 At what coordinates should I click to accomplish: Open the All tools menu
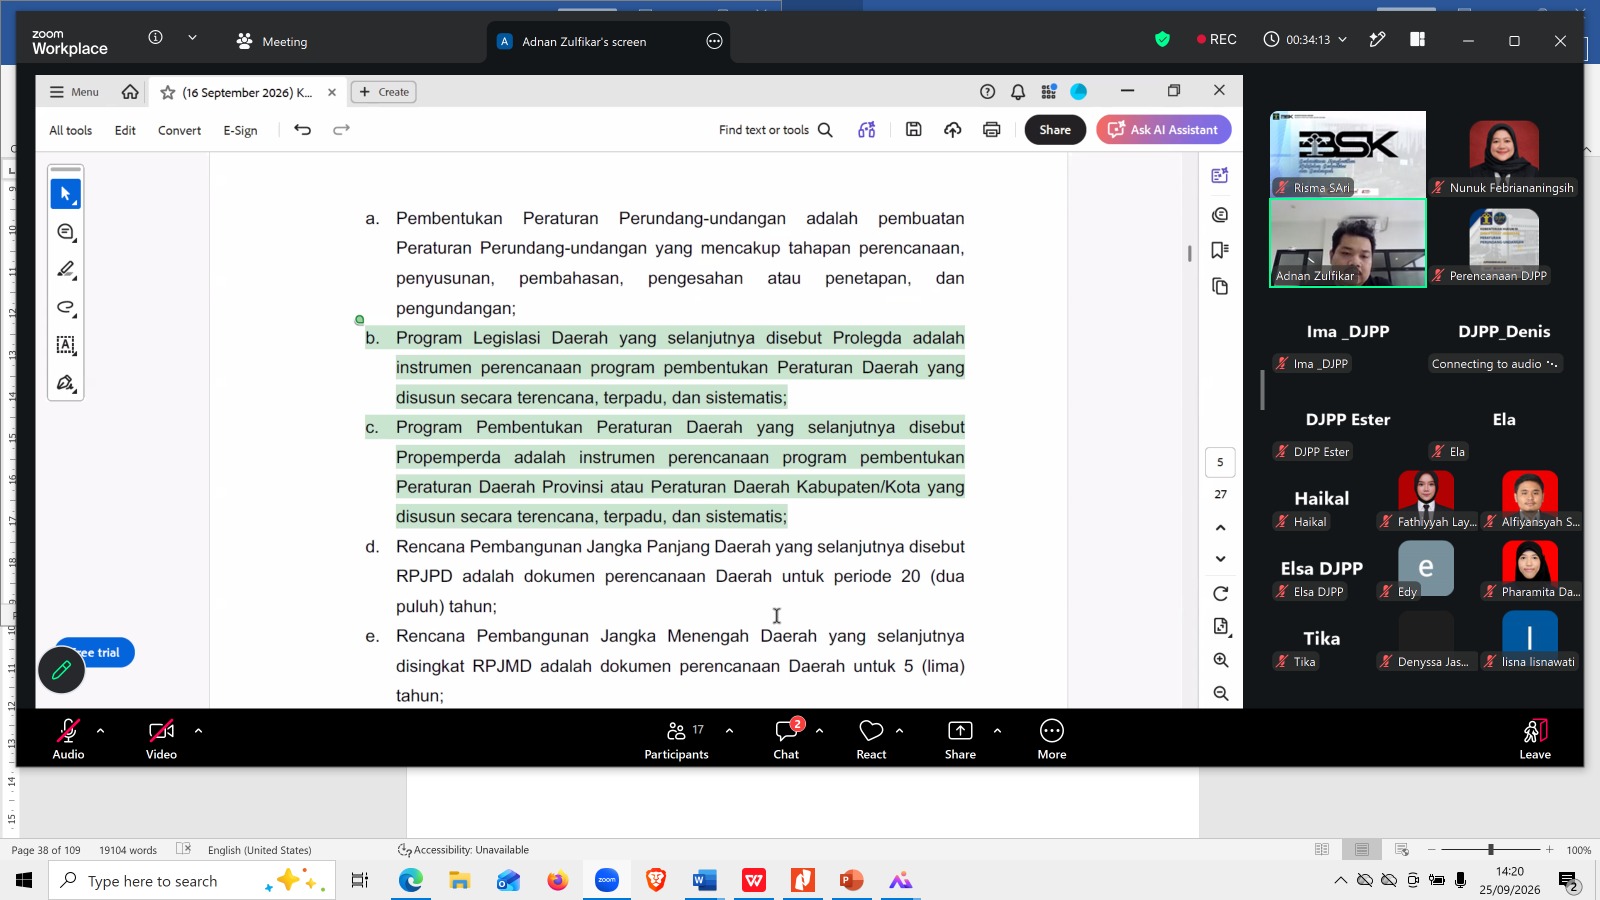(x=70, y=130)
